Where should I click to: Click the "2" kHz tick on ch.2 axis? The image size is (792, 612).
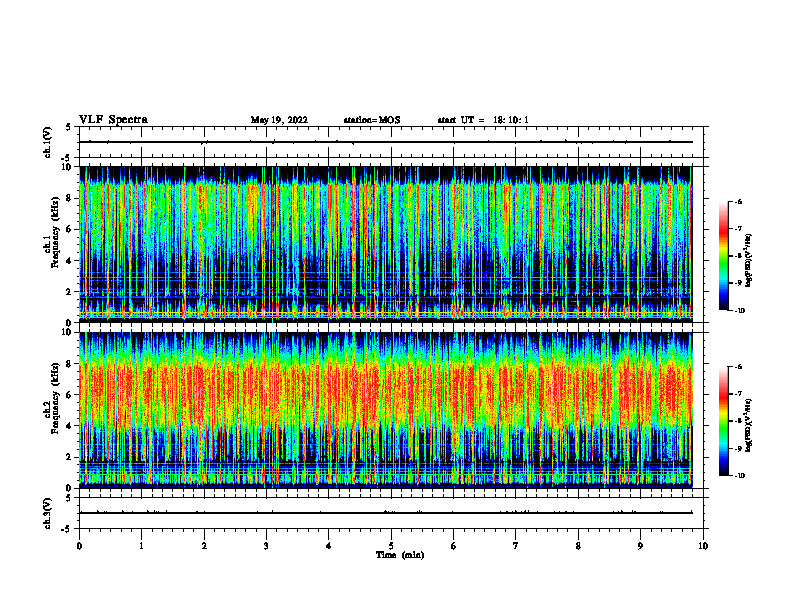click(x=70, y=457)
